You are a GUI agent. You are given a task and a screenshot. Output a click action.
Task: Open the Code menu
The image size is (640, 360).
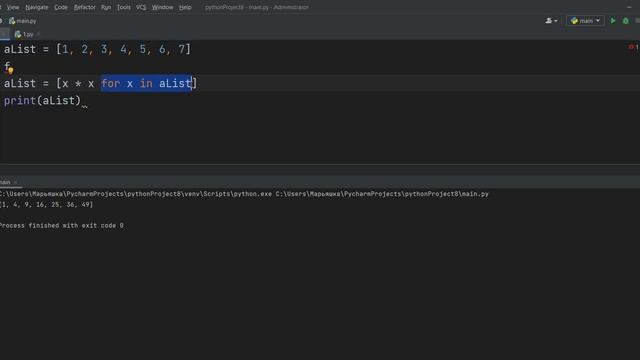[61, 7]
